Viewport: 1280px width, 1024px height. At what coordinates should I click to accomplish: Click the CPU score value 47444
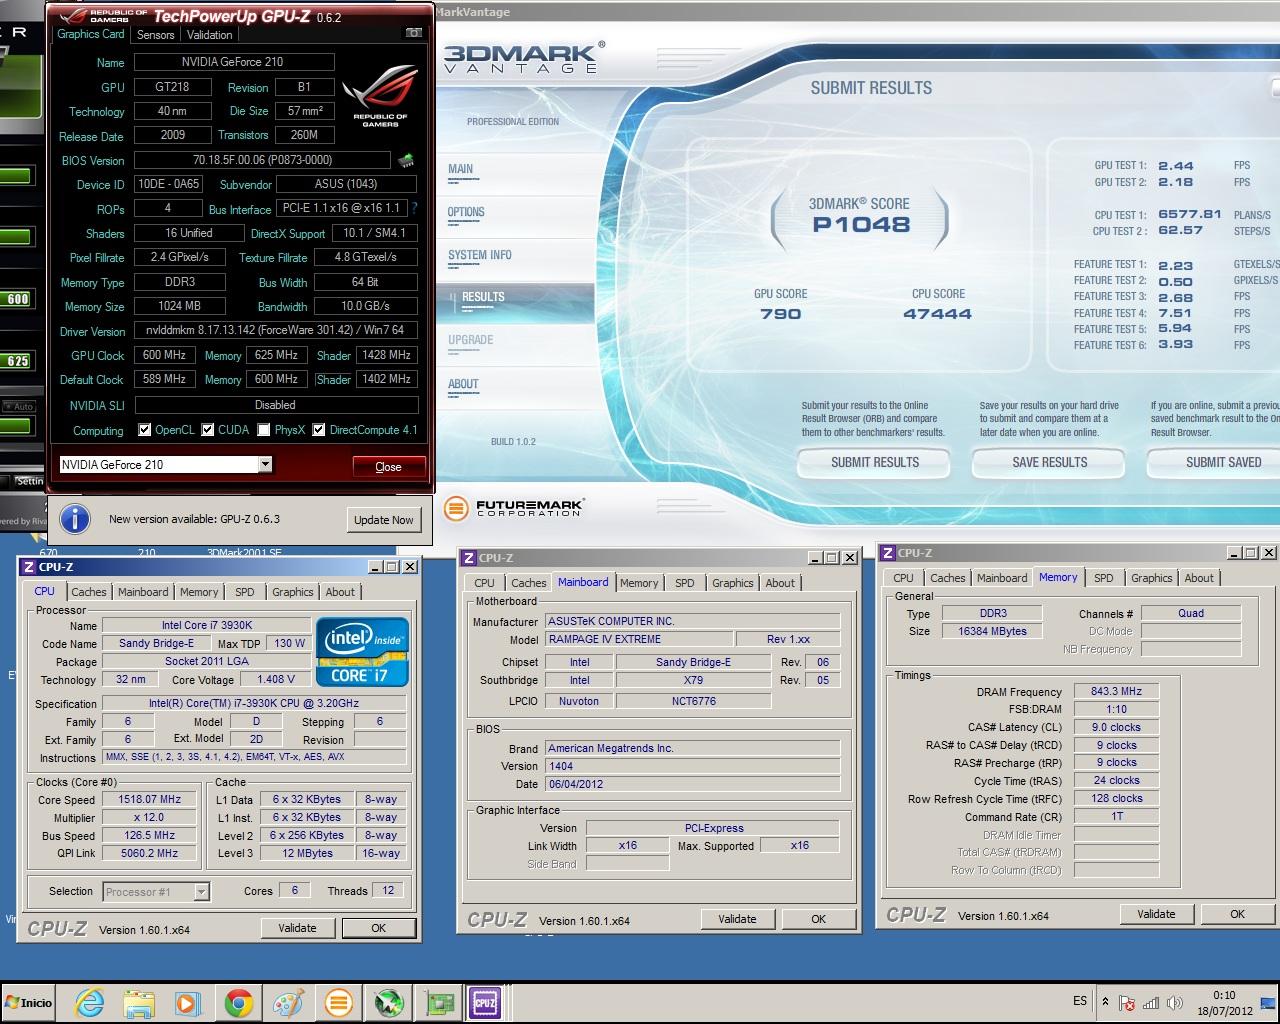pyautogui.click(x=937, y=314)
